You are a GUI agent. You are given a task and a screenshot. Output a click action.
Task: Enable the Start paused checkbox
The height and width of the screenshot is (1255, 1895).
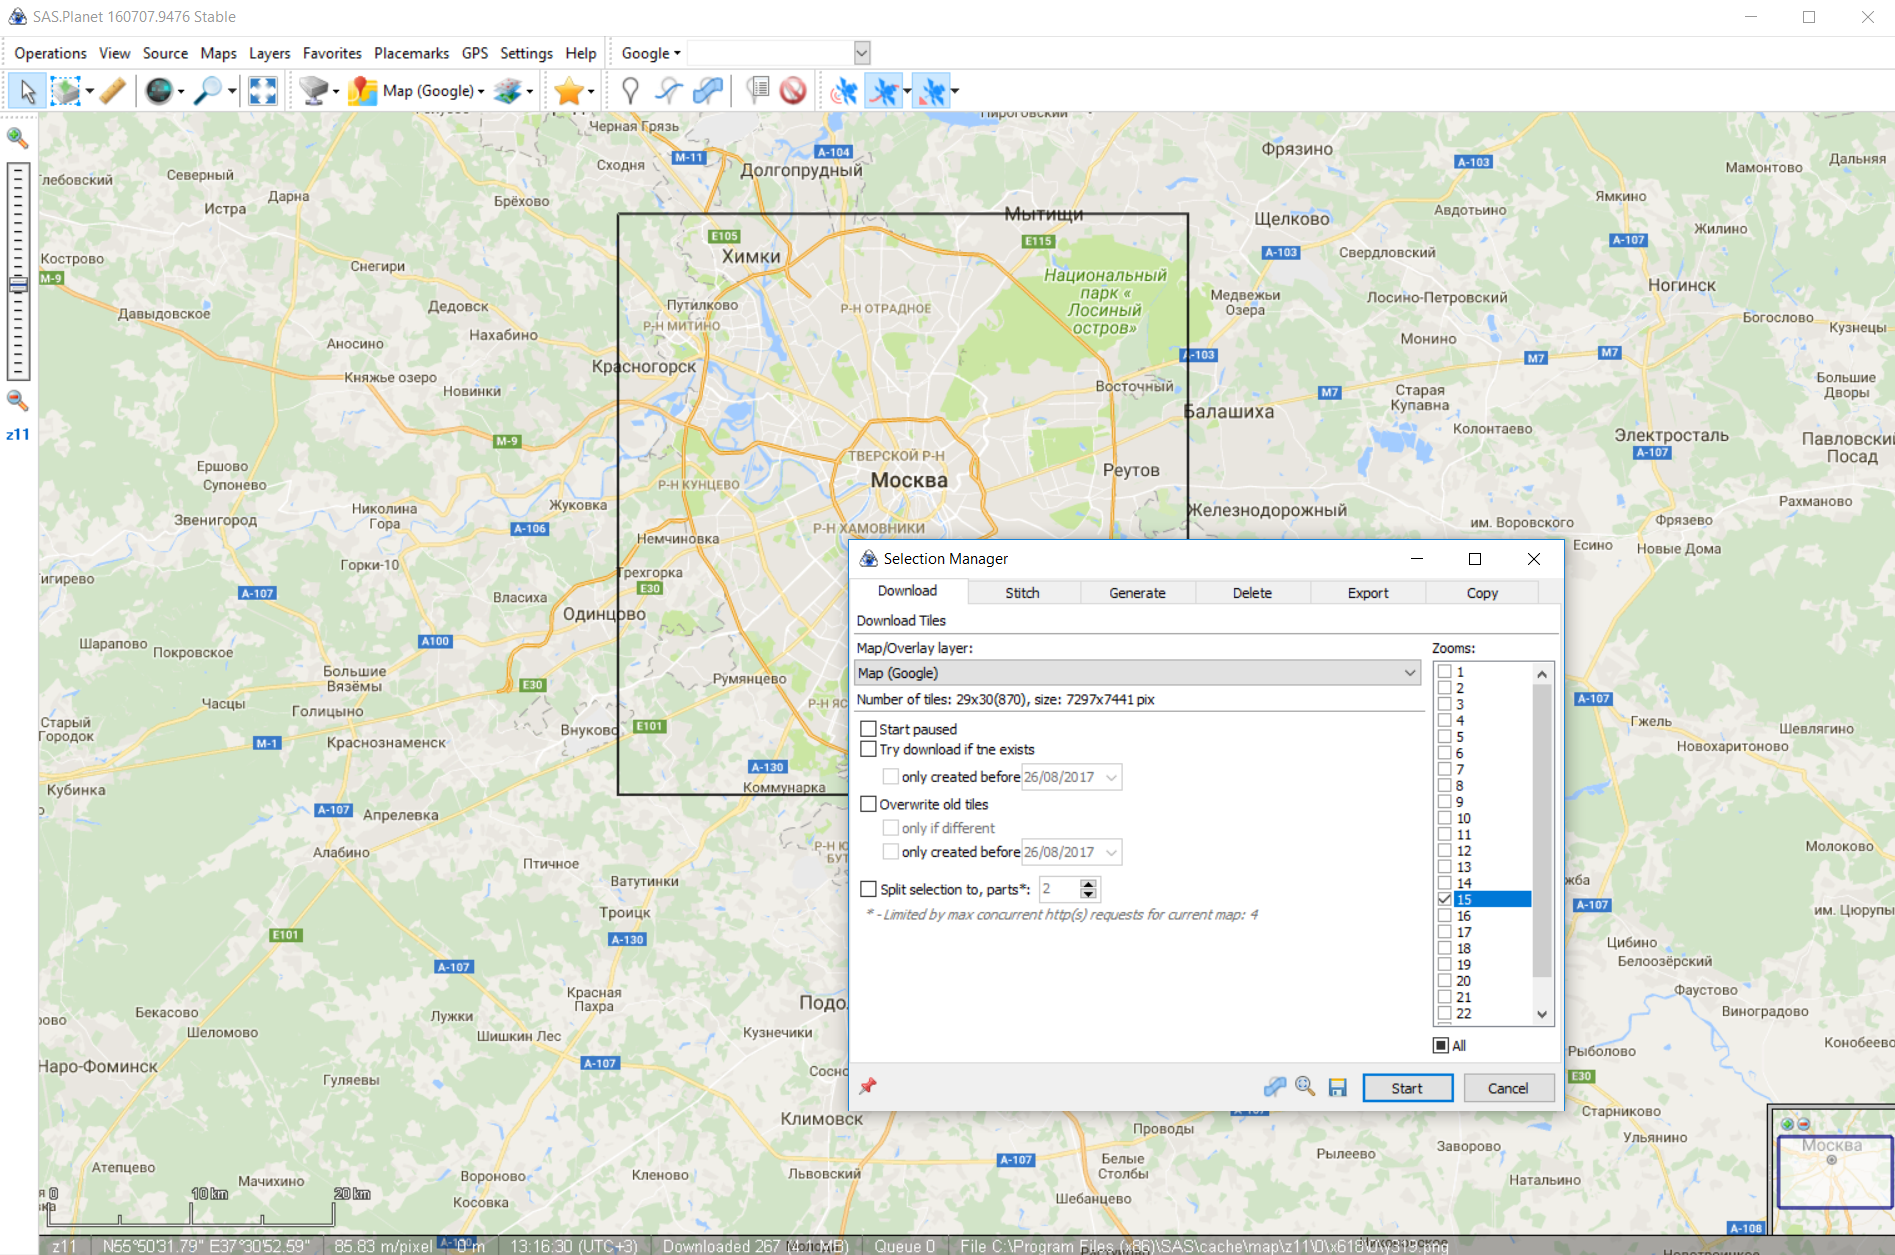click(x=868, y=729)
